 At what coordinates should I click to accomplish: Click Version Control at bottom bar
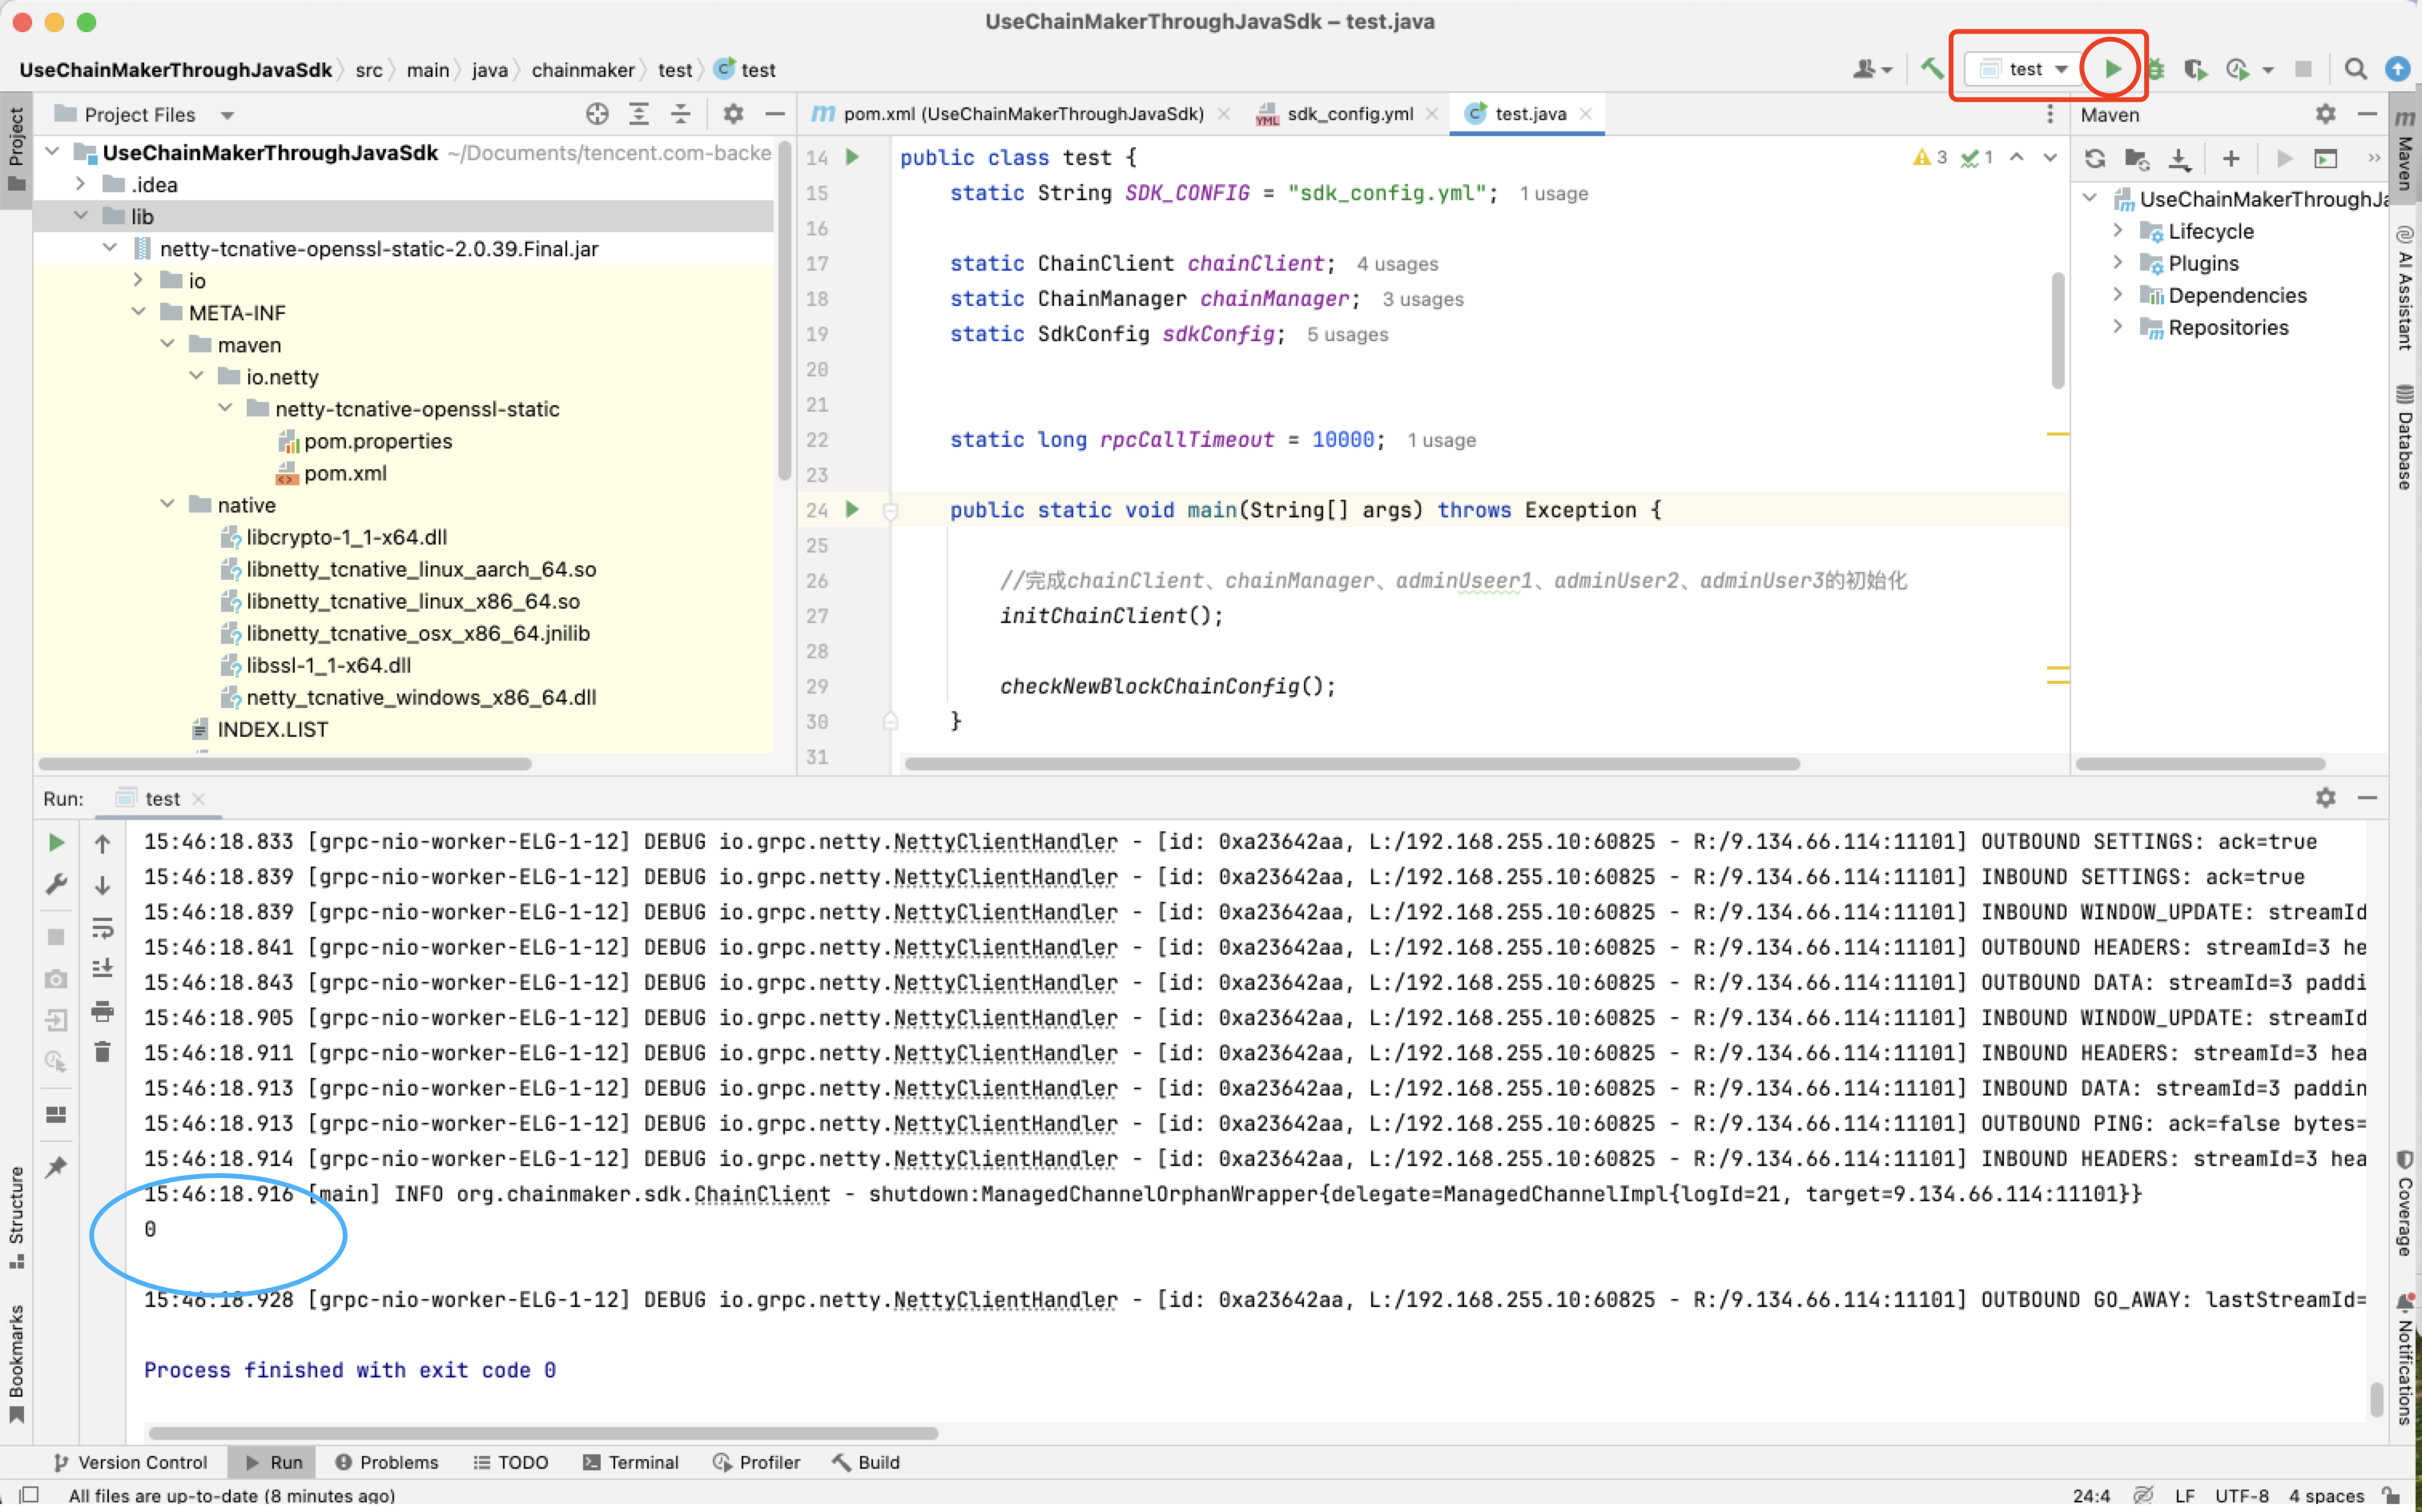click(130, 1462)
